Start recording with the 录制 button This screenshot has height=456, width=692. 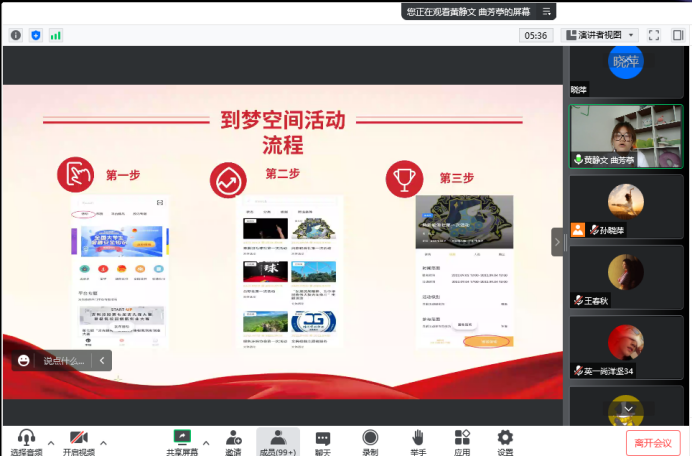(370, 441)
